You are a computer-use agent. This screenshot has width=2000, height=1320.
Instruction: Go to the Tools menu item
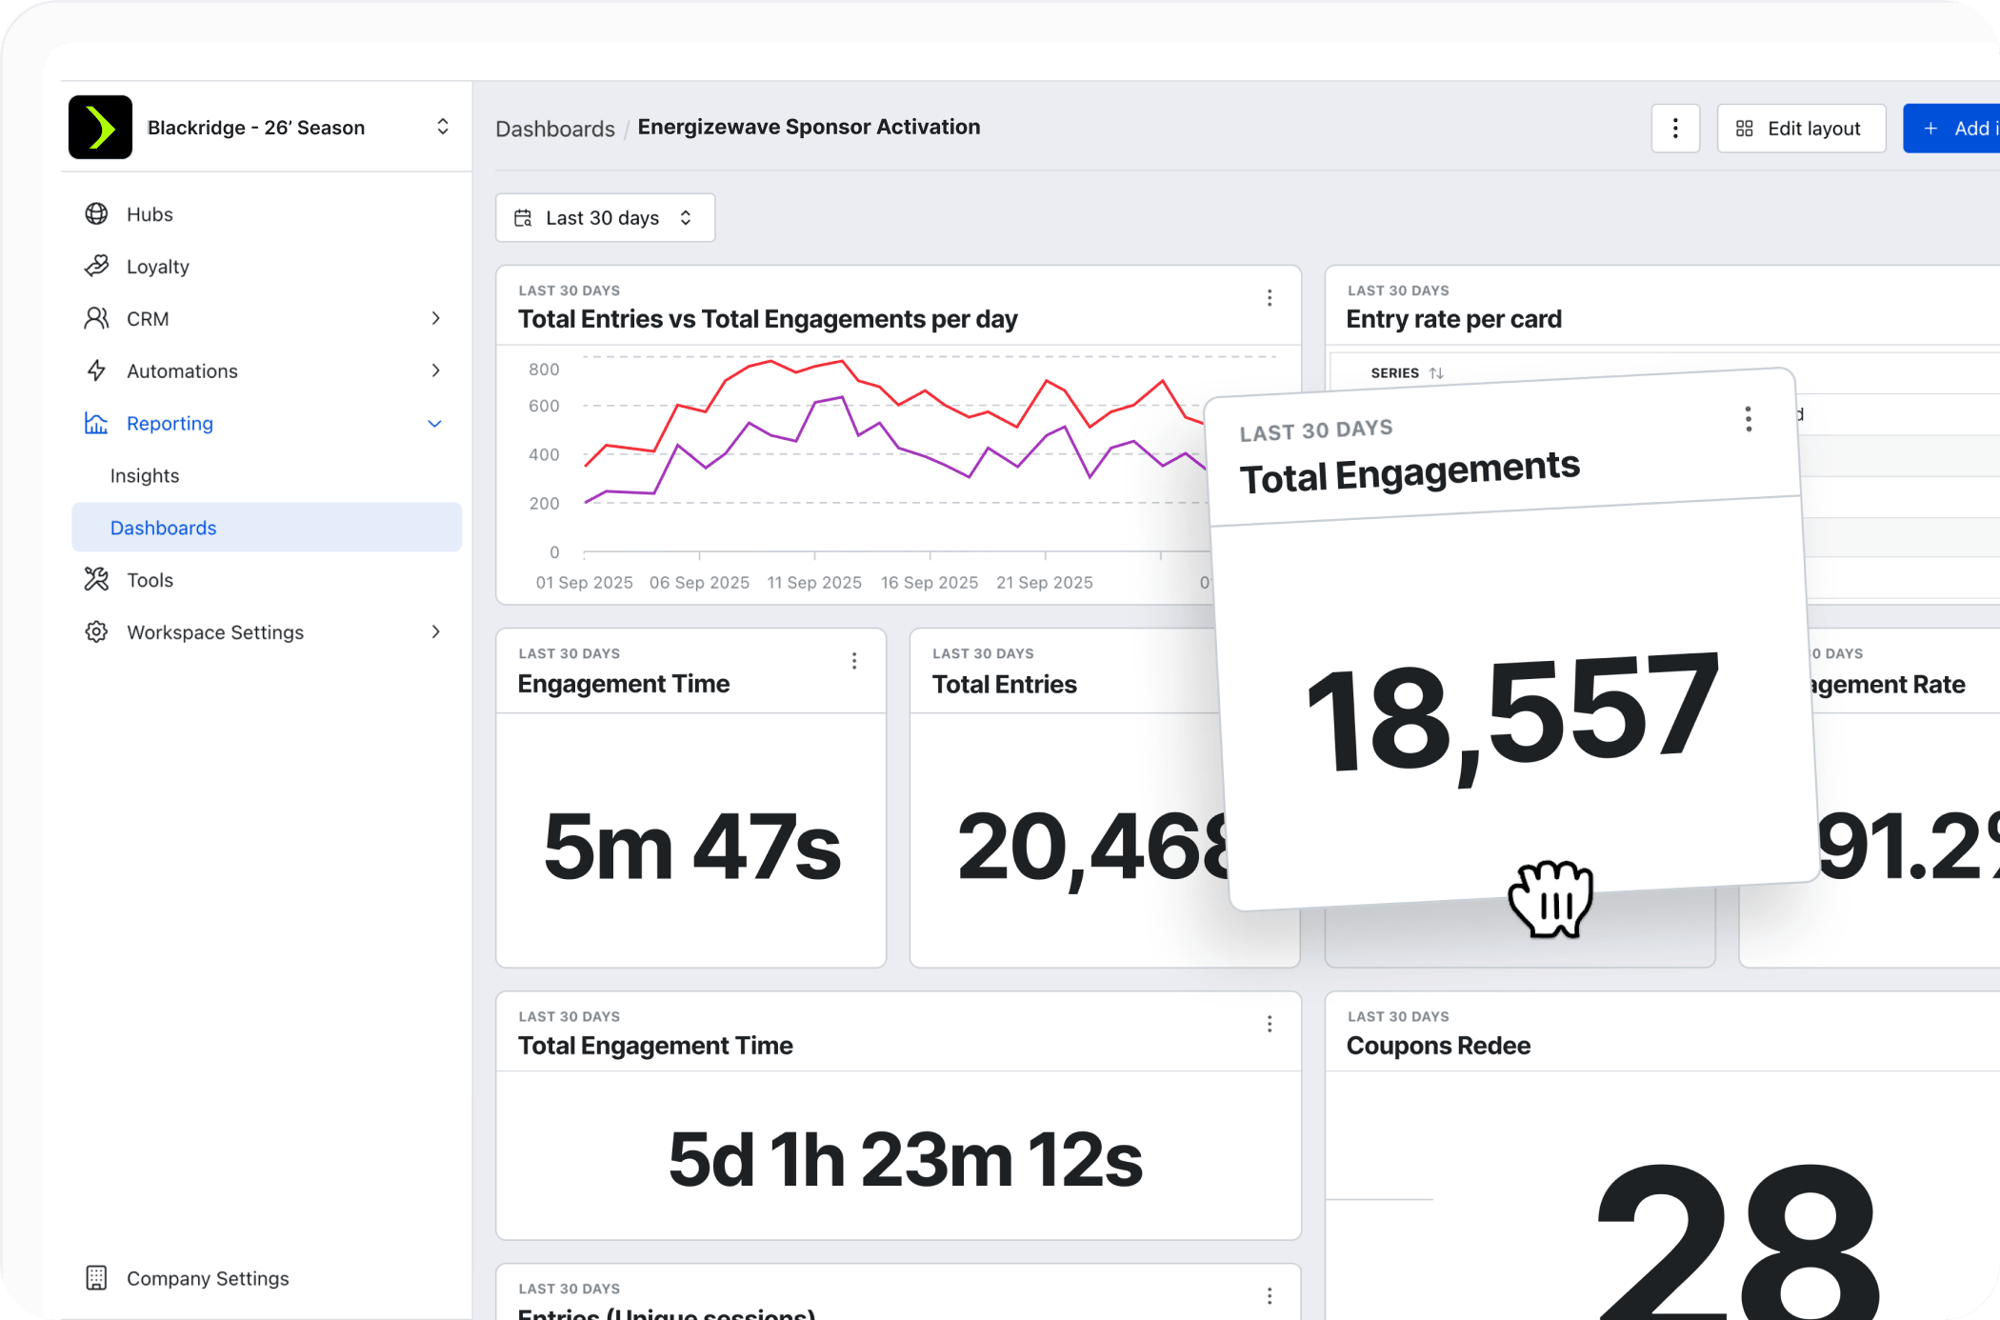coord(150,580)
